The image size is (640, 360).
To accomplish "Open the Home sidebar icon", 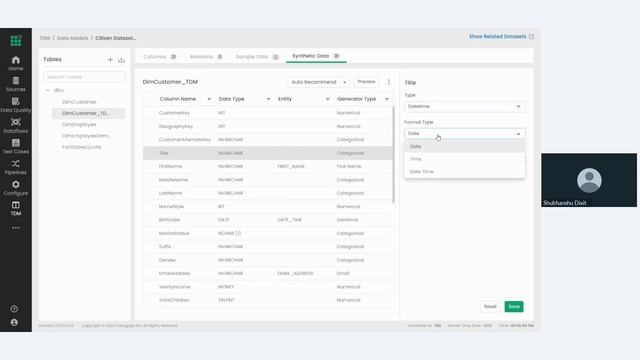I will pos(16,60).
